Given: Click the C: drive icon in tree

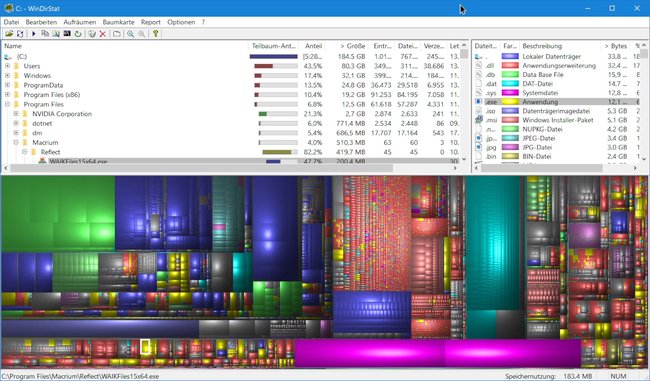Looking at the screenshot, I should click(x=8, y=56).
